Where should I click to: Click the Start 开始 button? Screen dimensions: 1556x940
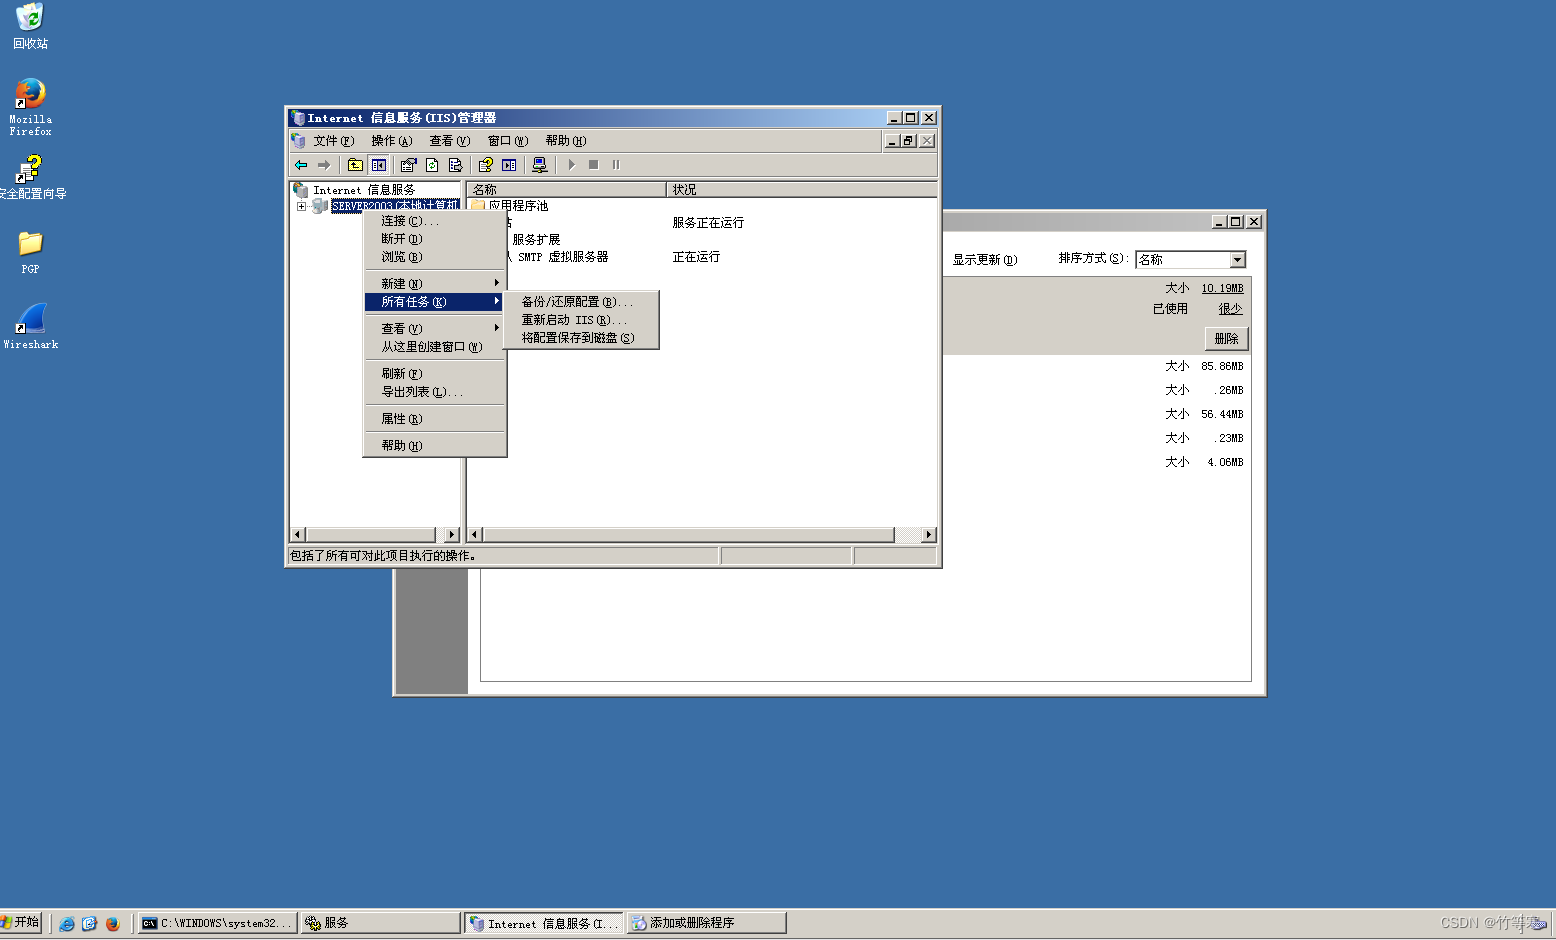pos(21,922)
